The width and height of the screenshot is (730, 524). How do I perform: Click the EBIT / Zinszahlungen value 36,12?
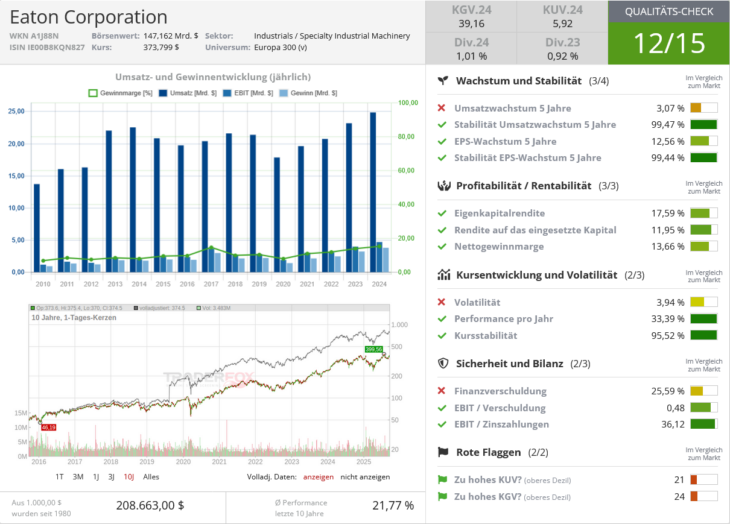coord(673,424)
